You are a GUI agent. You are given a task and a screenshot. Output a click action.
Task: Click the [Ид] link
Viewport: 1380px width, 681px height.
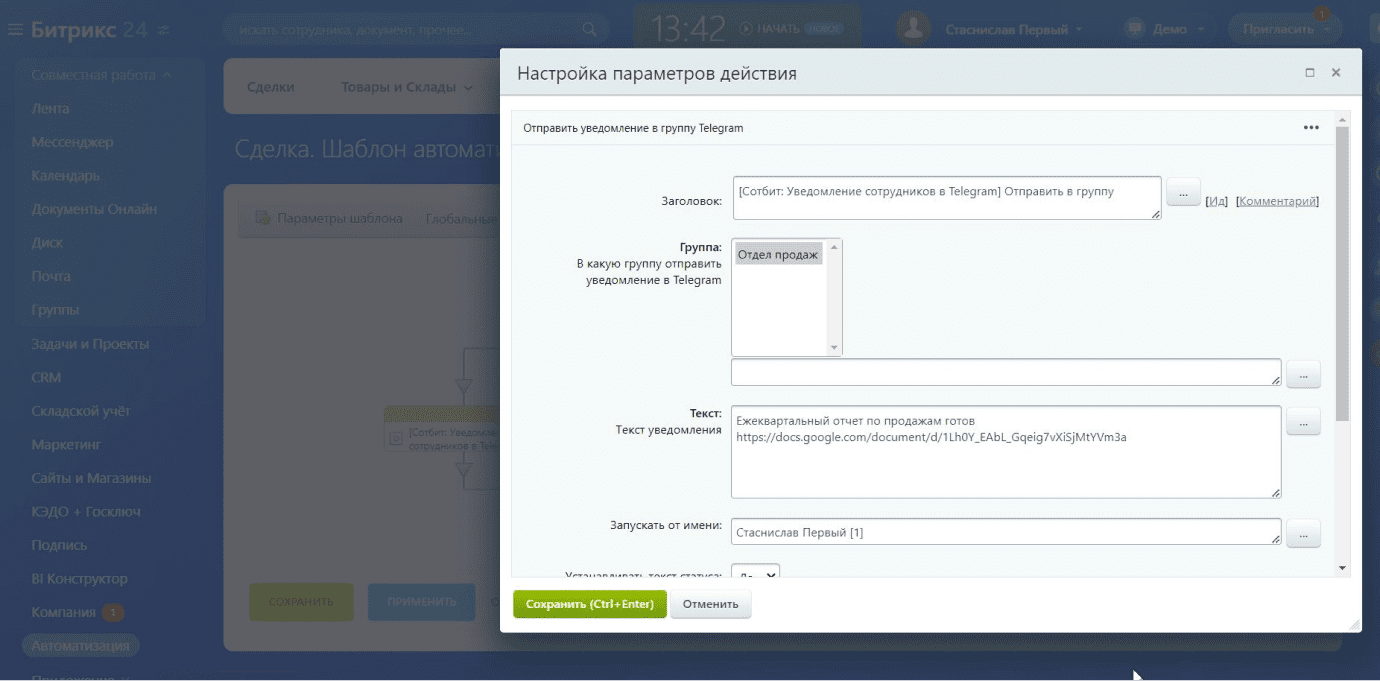pyautogui.click(x=1216, y=201)
